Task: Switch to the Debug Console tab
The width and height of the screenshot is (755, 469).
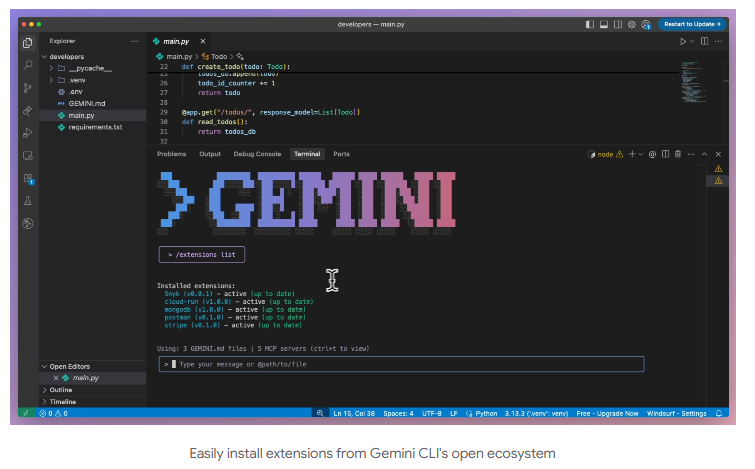Action: (257, 154)
